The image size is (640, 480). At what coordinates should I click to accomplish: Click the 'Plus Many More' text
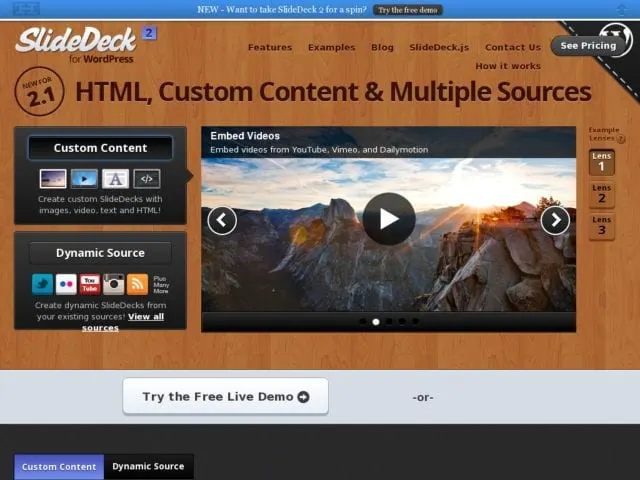point(161,284)
